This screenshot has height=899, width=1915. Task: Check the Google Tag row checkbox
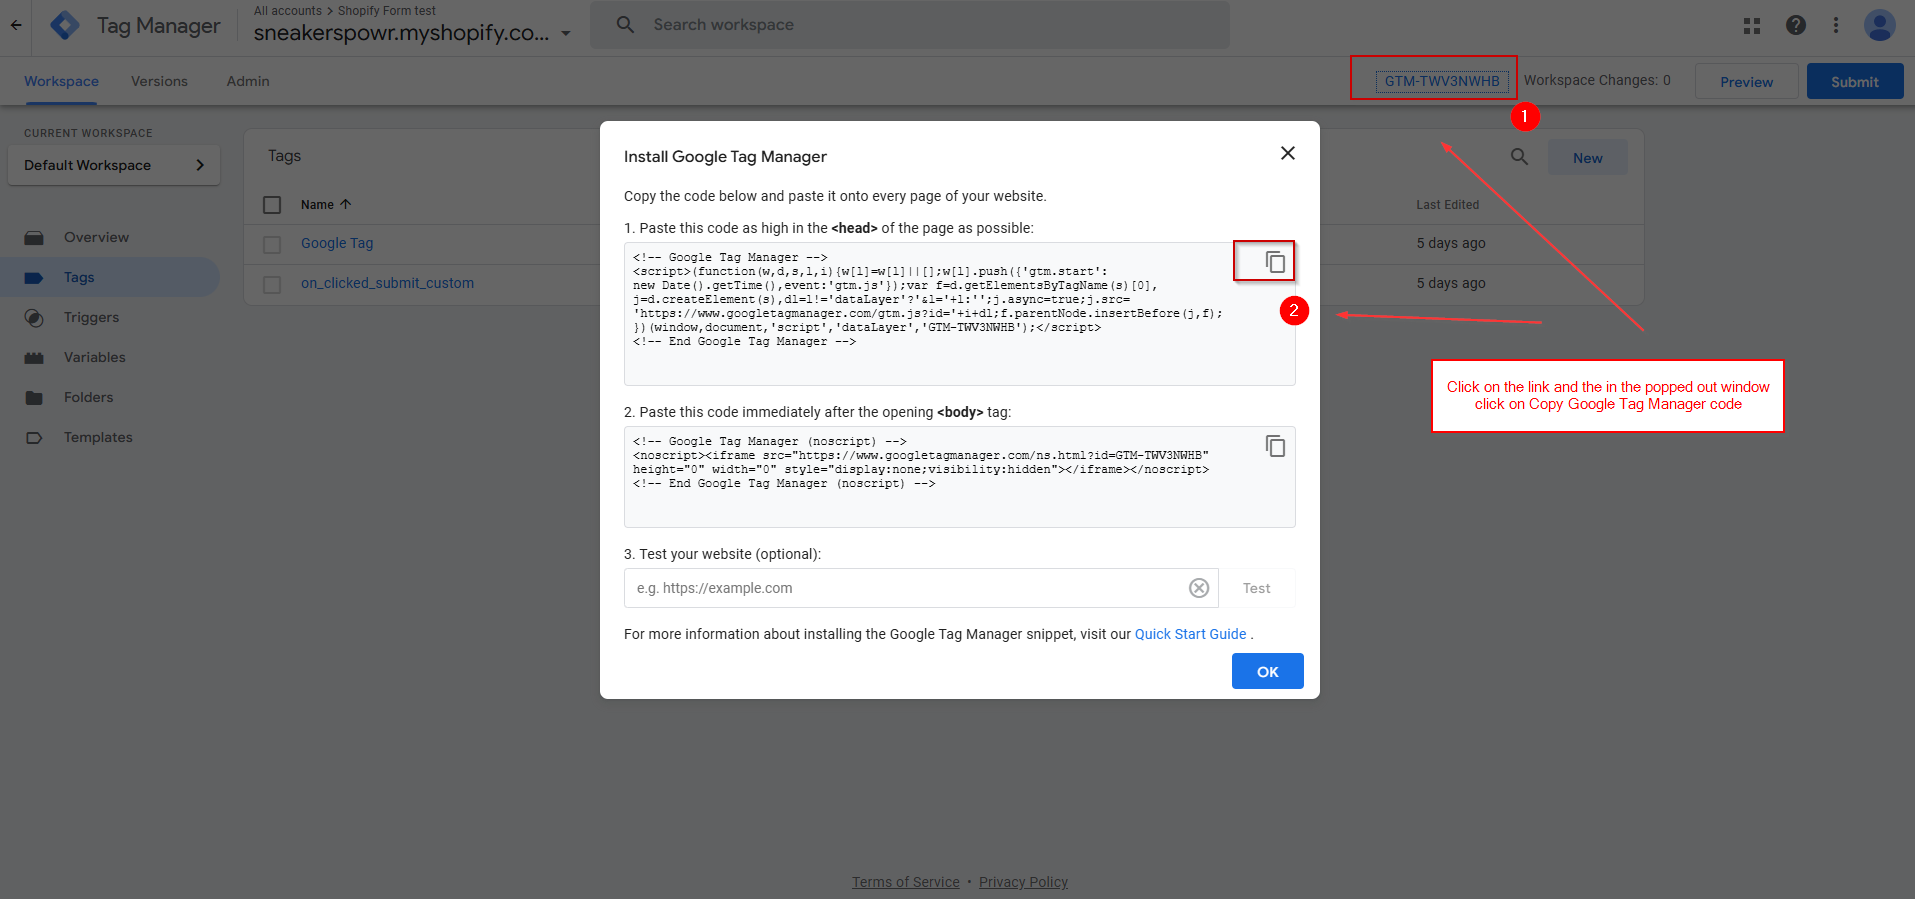(272, 244)
